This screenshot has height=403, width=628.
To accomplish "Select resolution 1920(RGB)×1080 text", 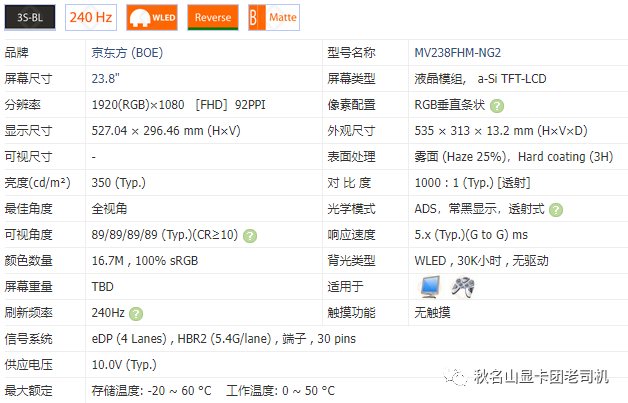I will pyautogui.click(x=138, y=105).
